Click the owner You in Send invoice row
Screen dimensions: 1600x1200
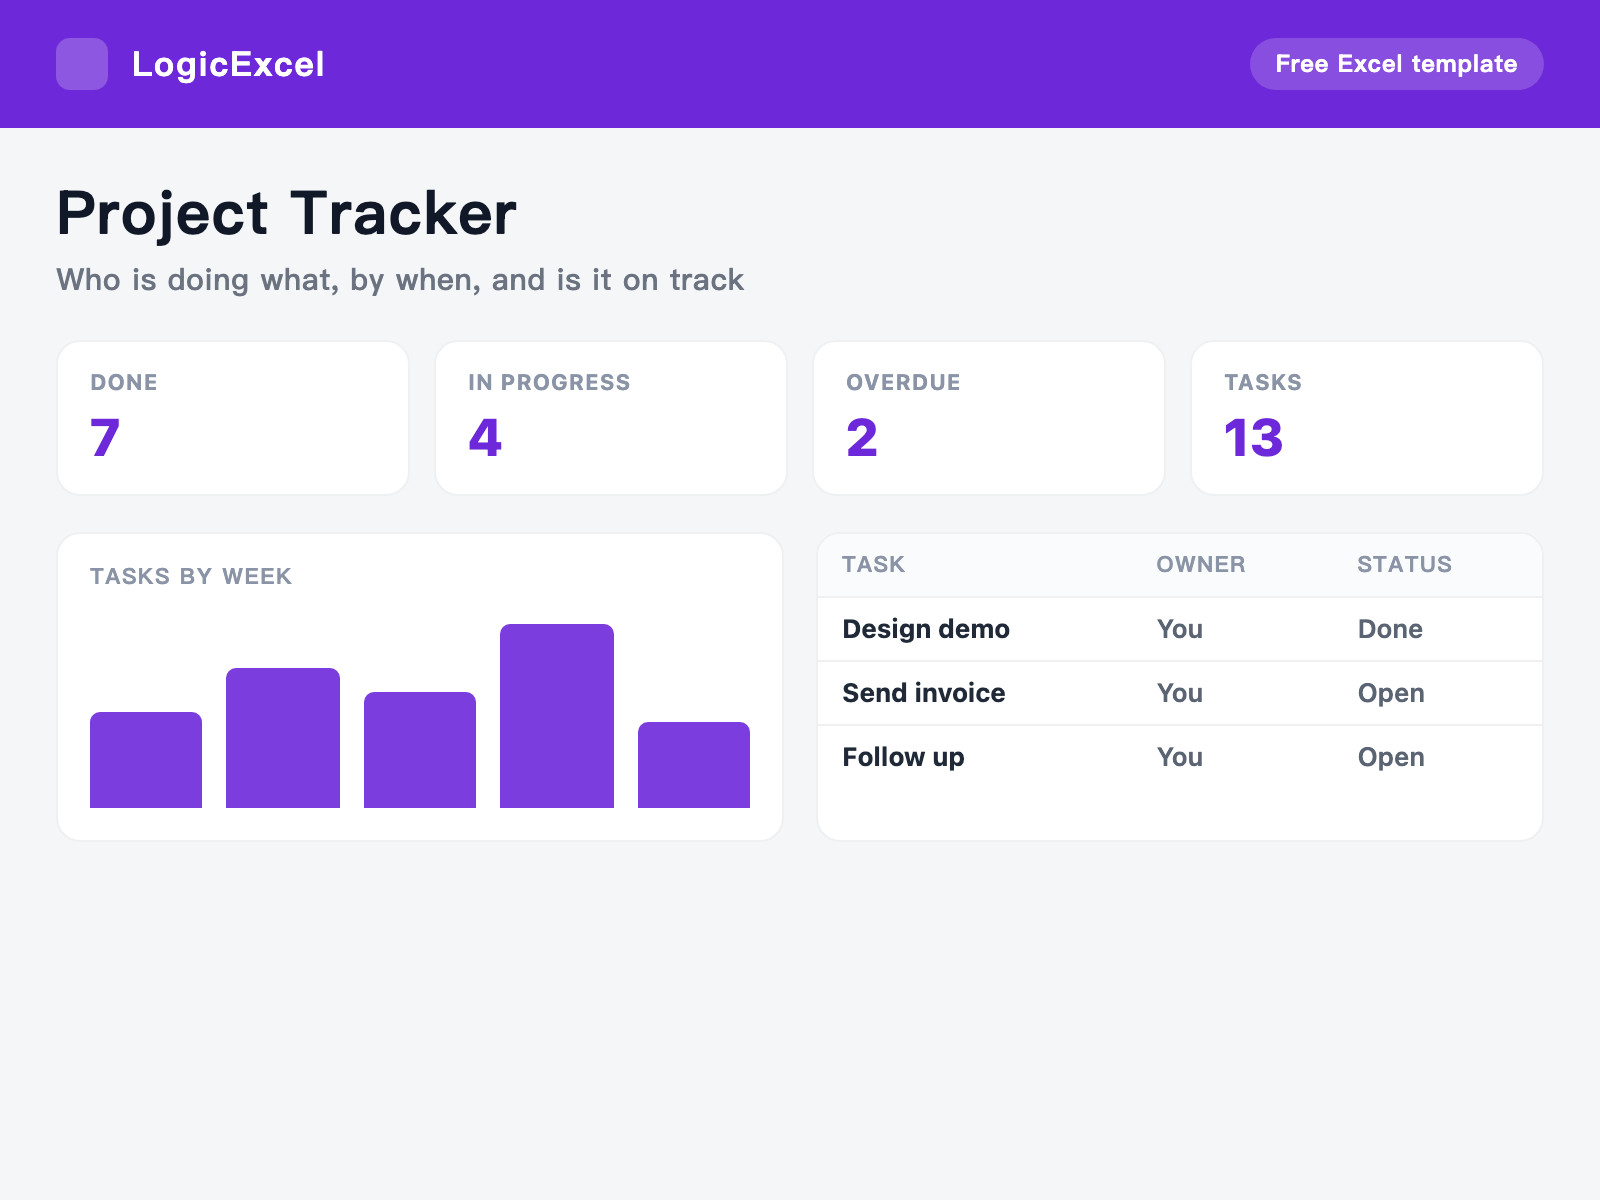tap(1180, 693)
